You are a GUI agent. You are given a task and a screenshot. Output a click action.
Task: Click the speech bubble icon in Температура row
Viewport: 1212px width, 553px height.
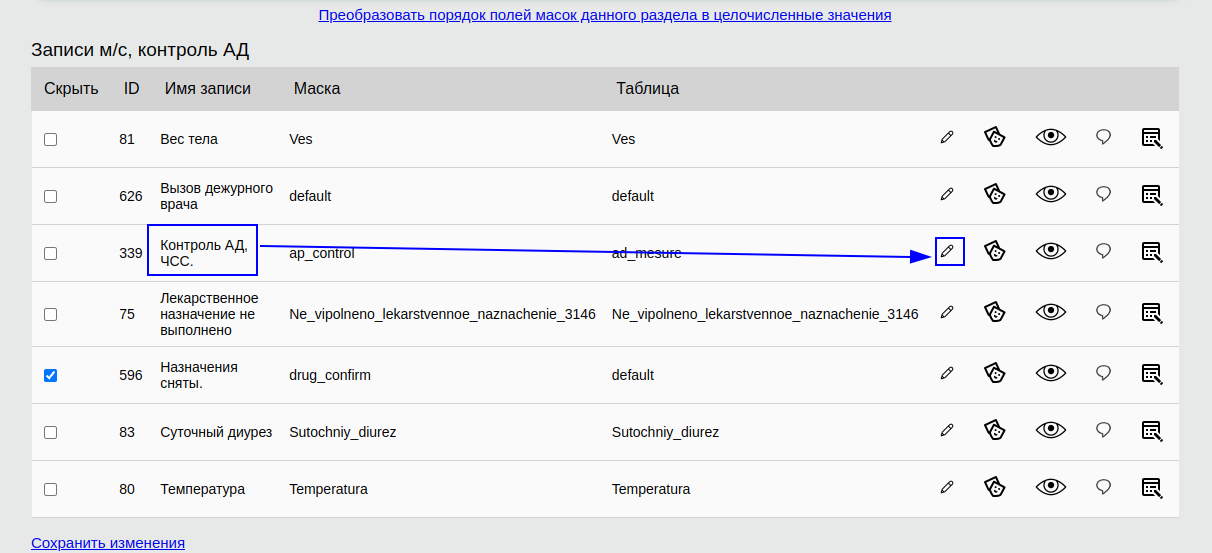click(1104, 487)
